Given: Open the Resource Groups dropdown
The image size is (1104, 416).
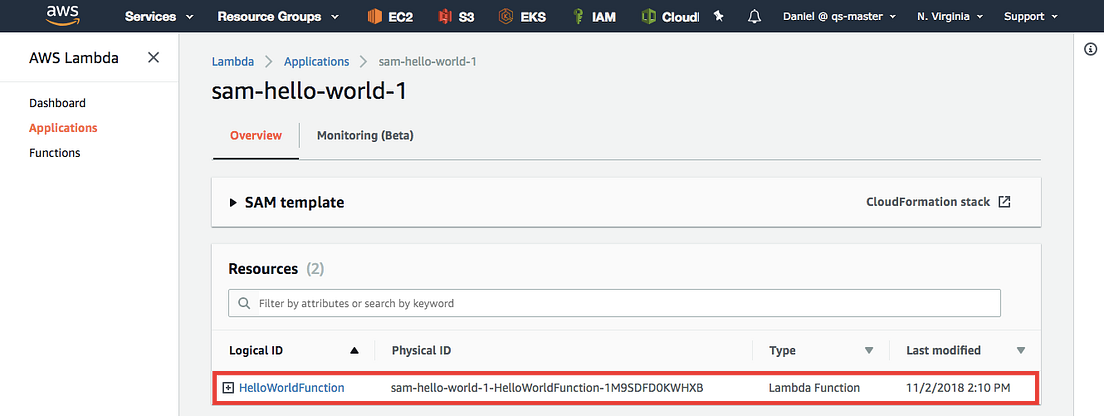Looking at the screenshot, I should pyautogui.click(x=278, y=16).
